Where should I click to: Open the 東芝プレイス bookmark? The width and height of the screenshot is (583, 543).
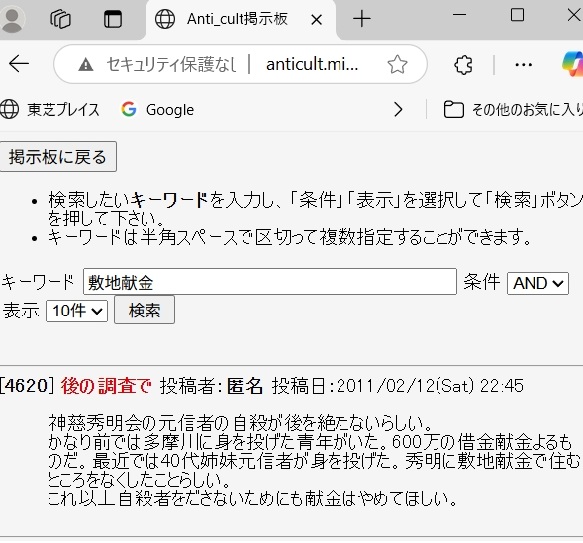coord(50,109)
